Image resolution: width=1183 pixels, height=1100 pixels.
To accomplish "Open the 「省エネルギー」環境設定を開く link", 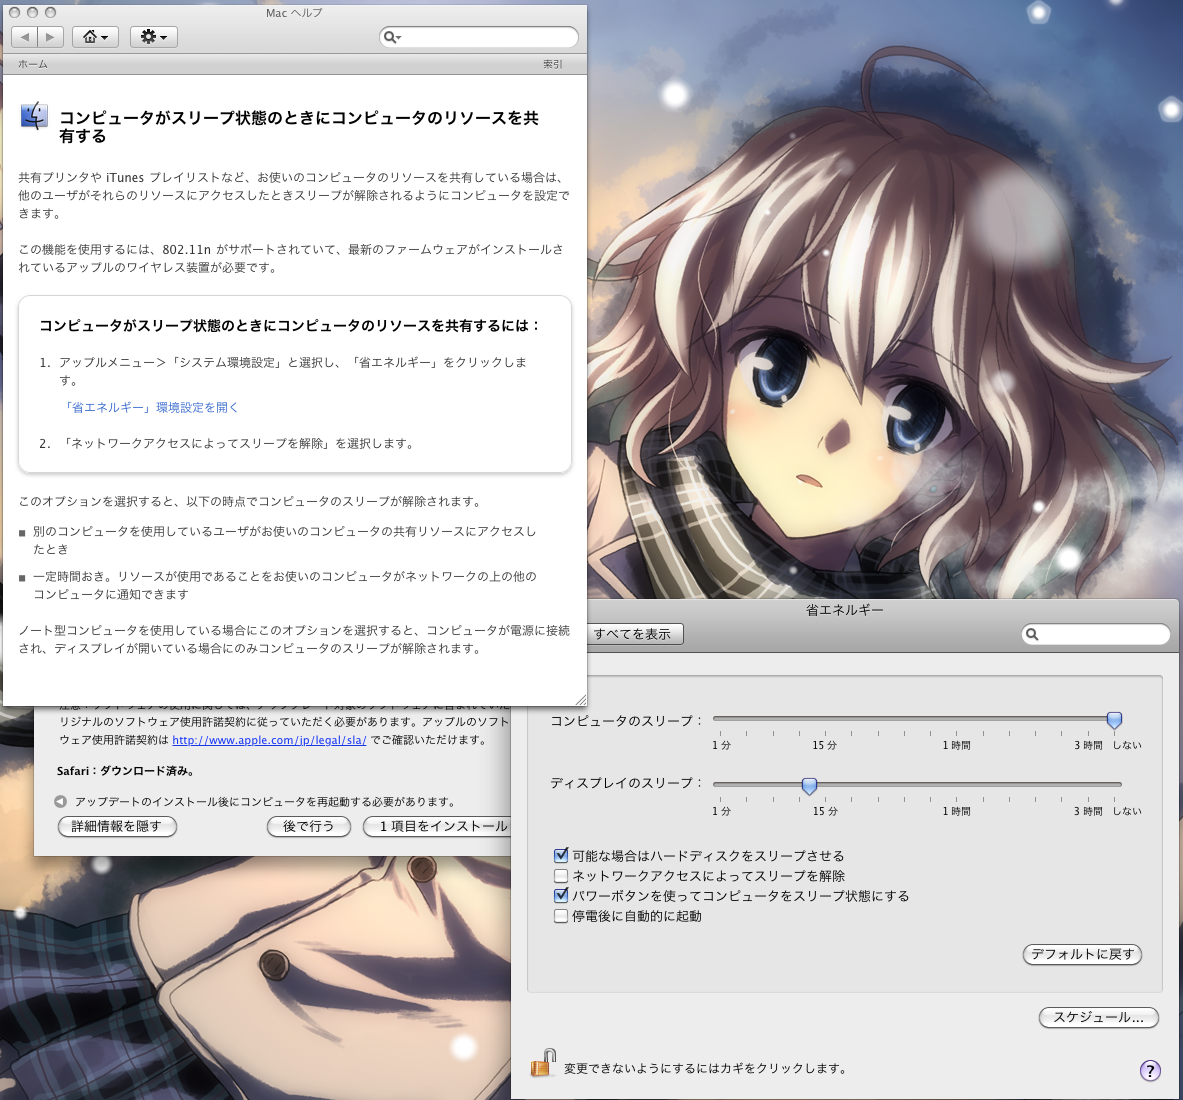I will [151, 408].
